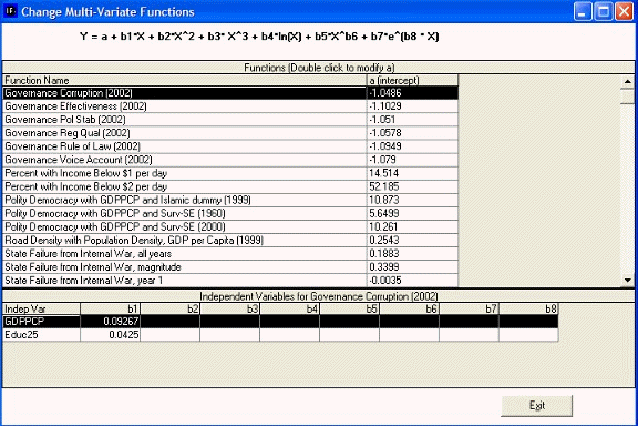Click the Exit button
The width and height of the screenshot is (638, 426).
(x=536, y=406)
